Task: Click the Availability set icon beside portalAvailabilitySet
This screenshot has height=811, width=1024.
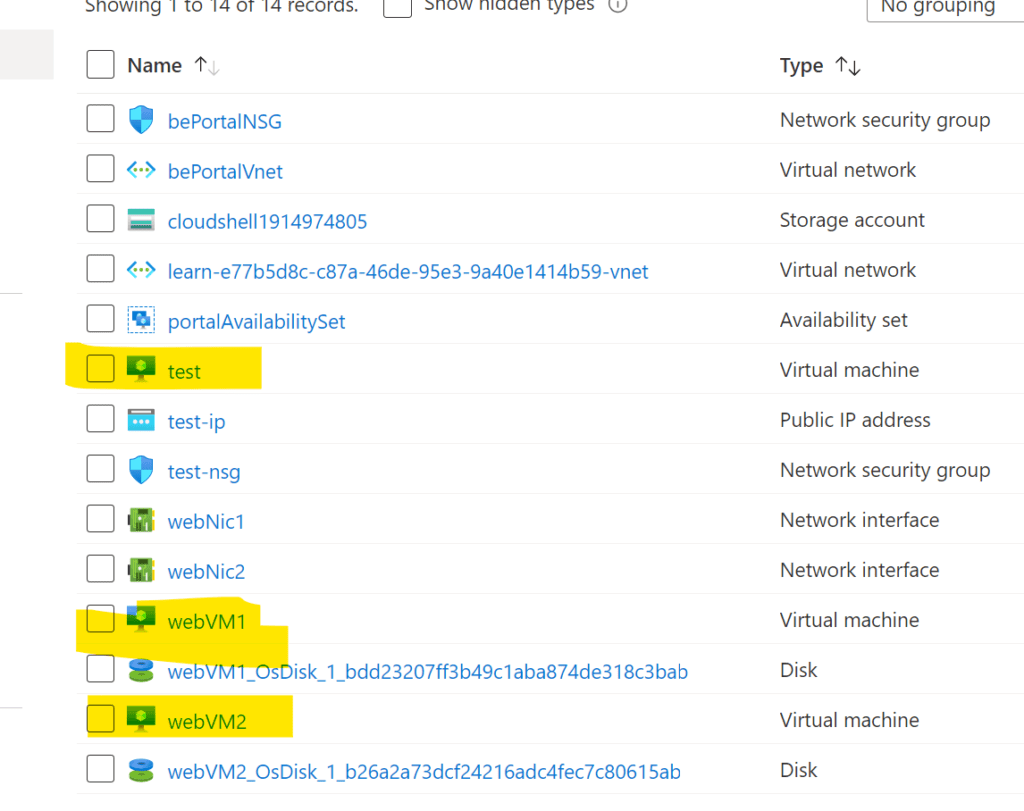Action: click(x=141, y=319)
